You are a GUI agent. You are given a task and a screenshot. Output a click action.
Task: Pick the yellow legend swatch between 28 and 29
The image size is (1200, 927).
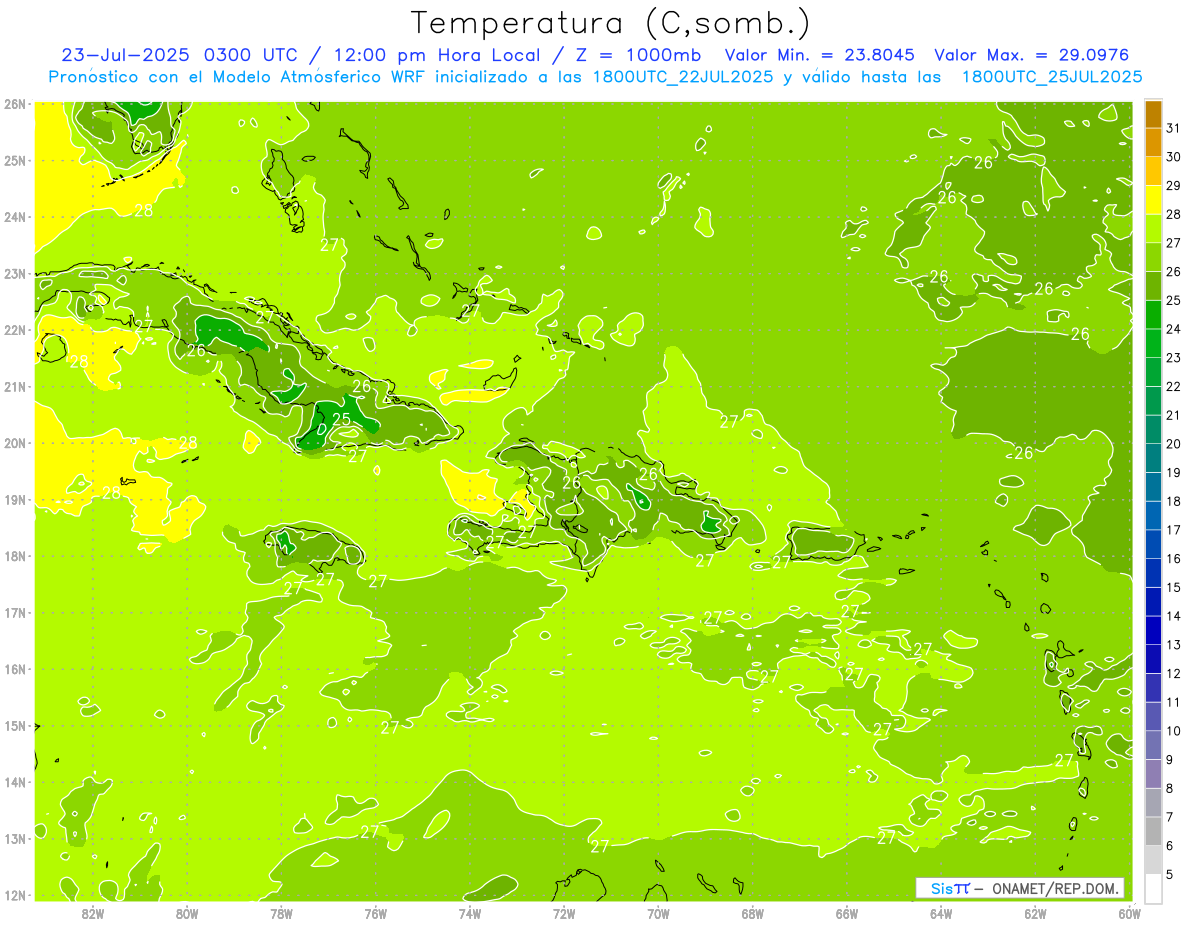coord(1154,200)
